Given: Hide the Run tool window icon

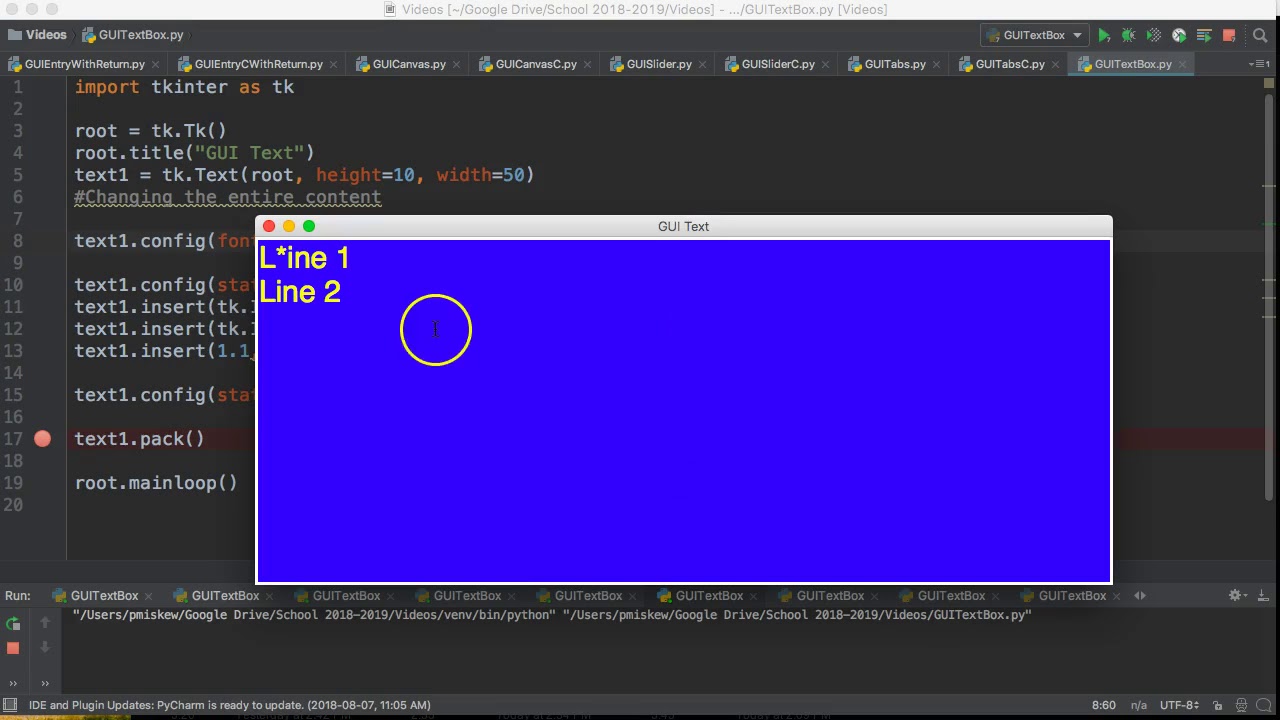Looking at the screenshot, I should click(x=1263, y=595).
